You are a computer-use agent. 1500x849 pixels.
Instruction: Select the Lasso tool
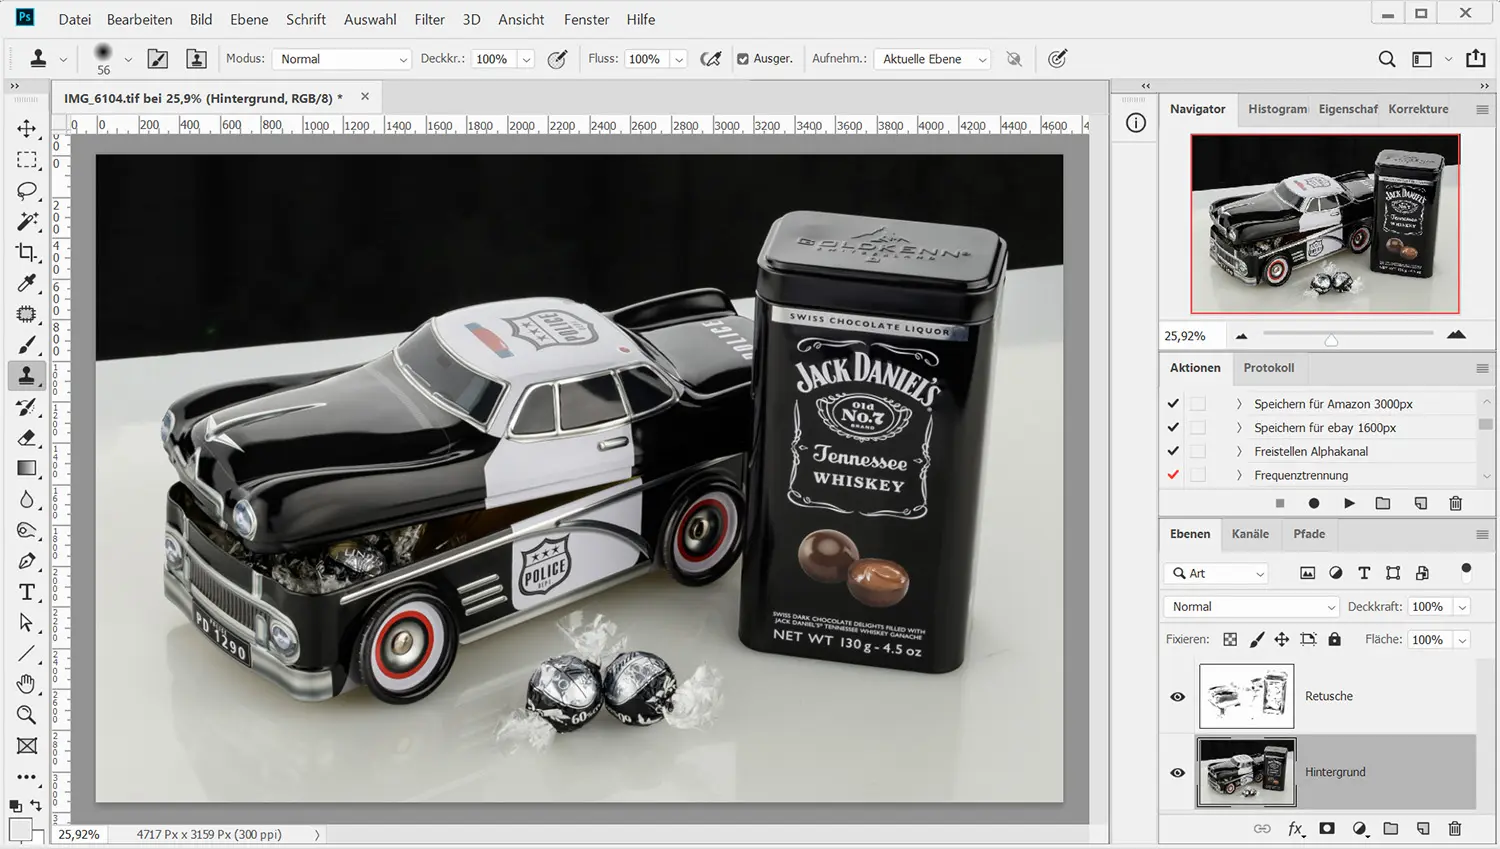(x=27, y=191)
